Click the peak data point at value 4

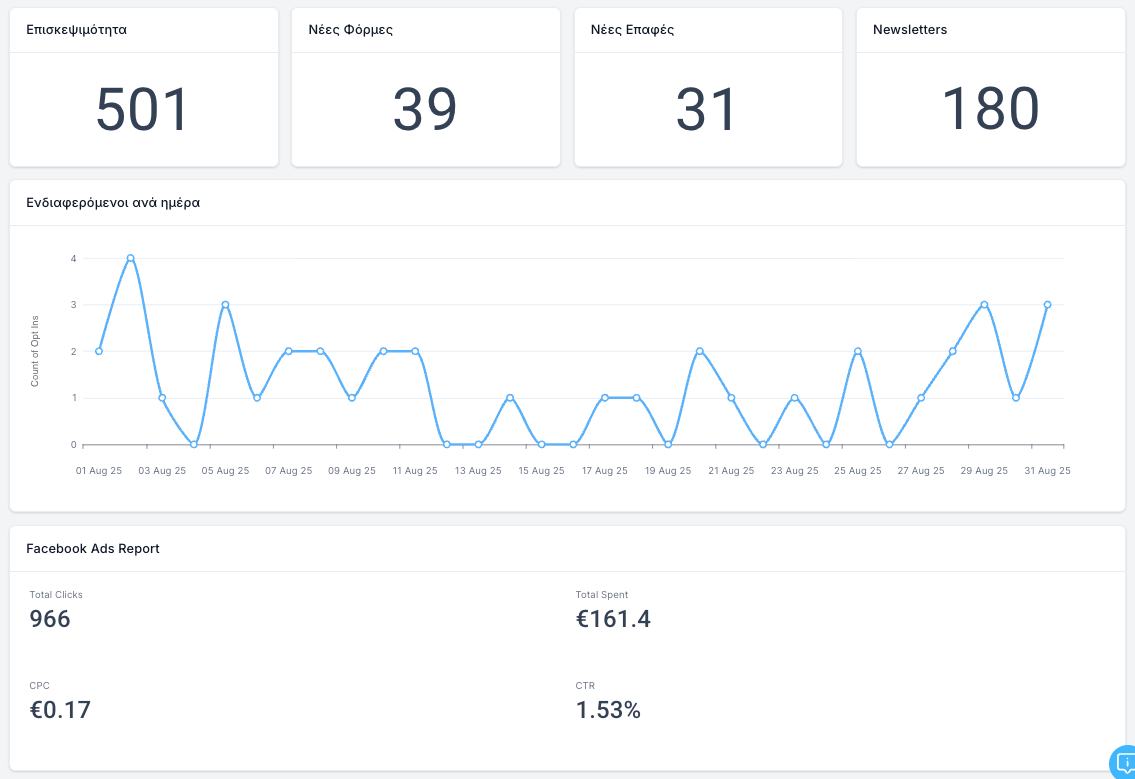coord(130,258)
